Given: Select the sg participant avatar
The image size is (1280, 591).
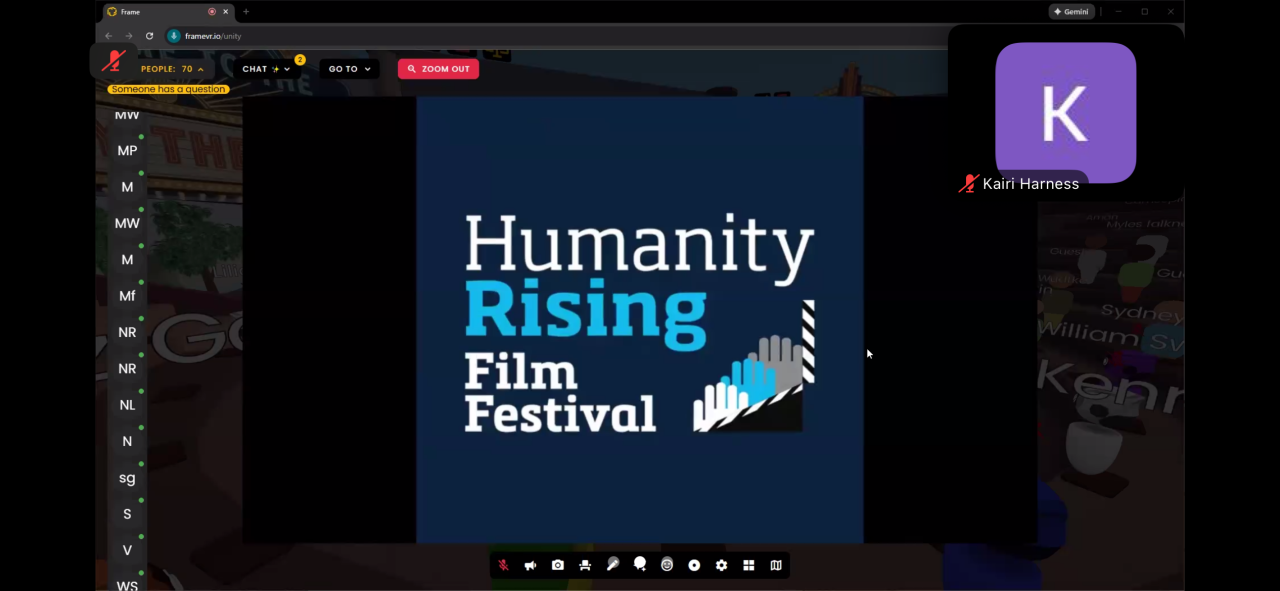Looking at the screenshot, I should [x=127, y=478].
